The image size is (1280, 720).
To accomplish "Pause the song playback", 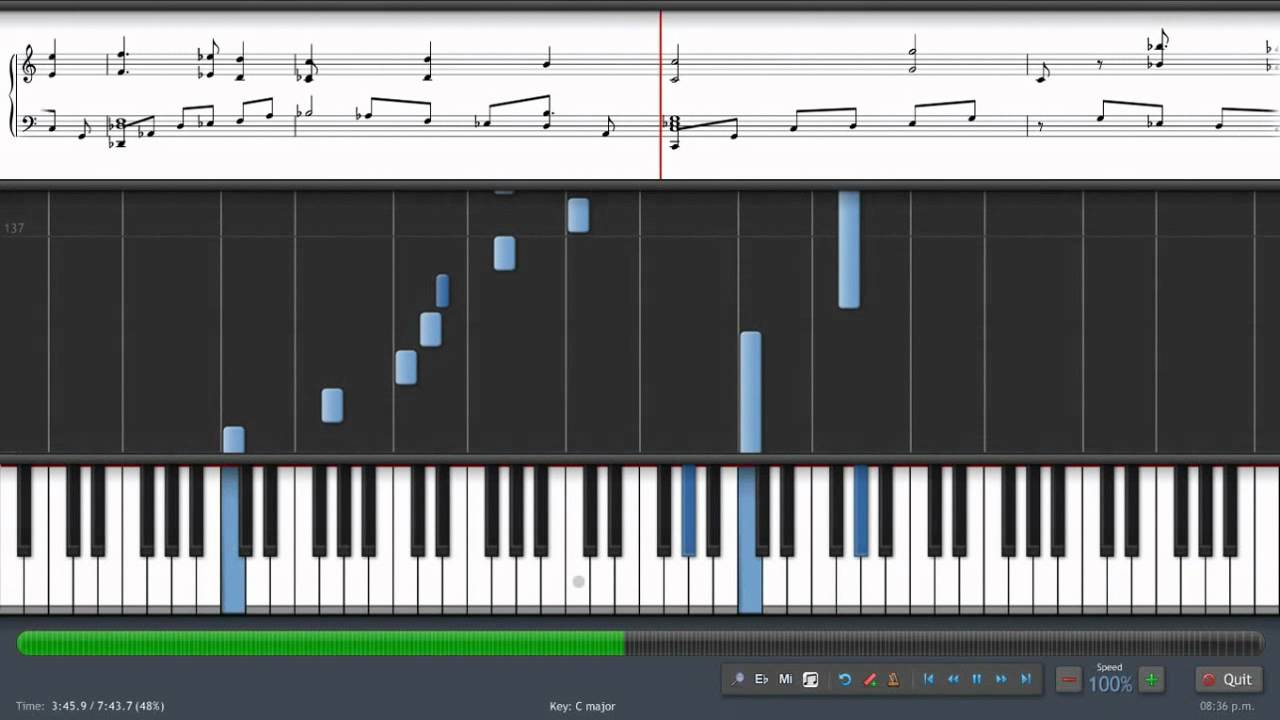I will click(977, 679).
